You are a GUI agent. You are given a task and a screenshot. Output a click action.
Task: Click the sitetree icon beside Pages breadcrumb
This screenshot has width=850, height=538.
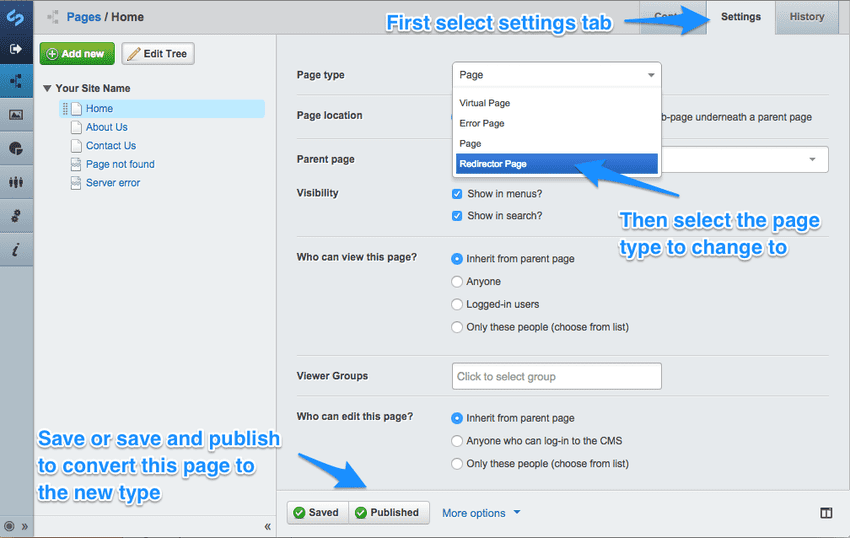coord(53,17)
